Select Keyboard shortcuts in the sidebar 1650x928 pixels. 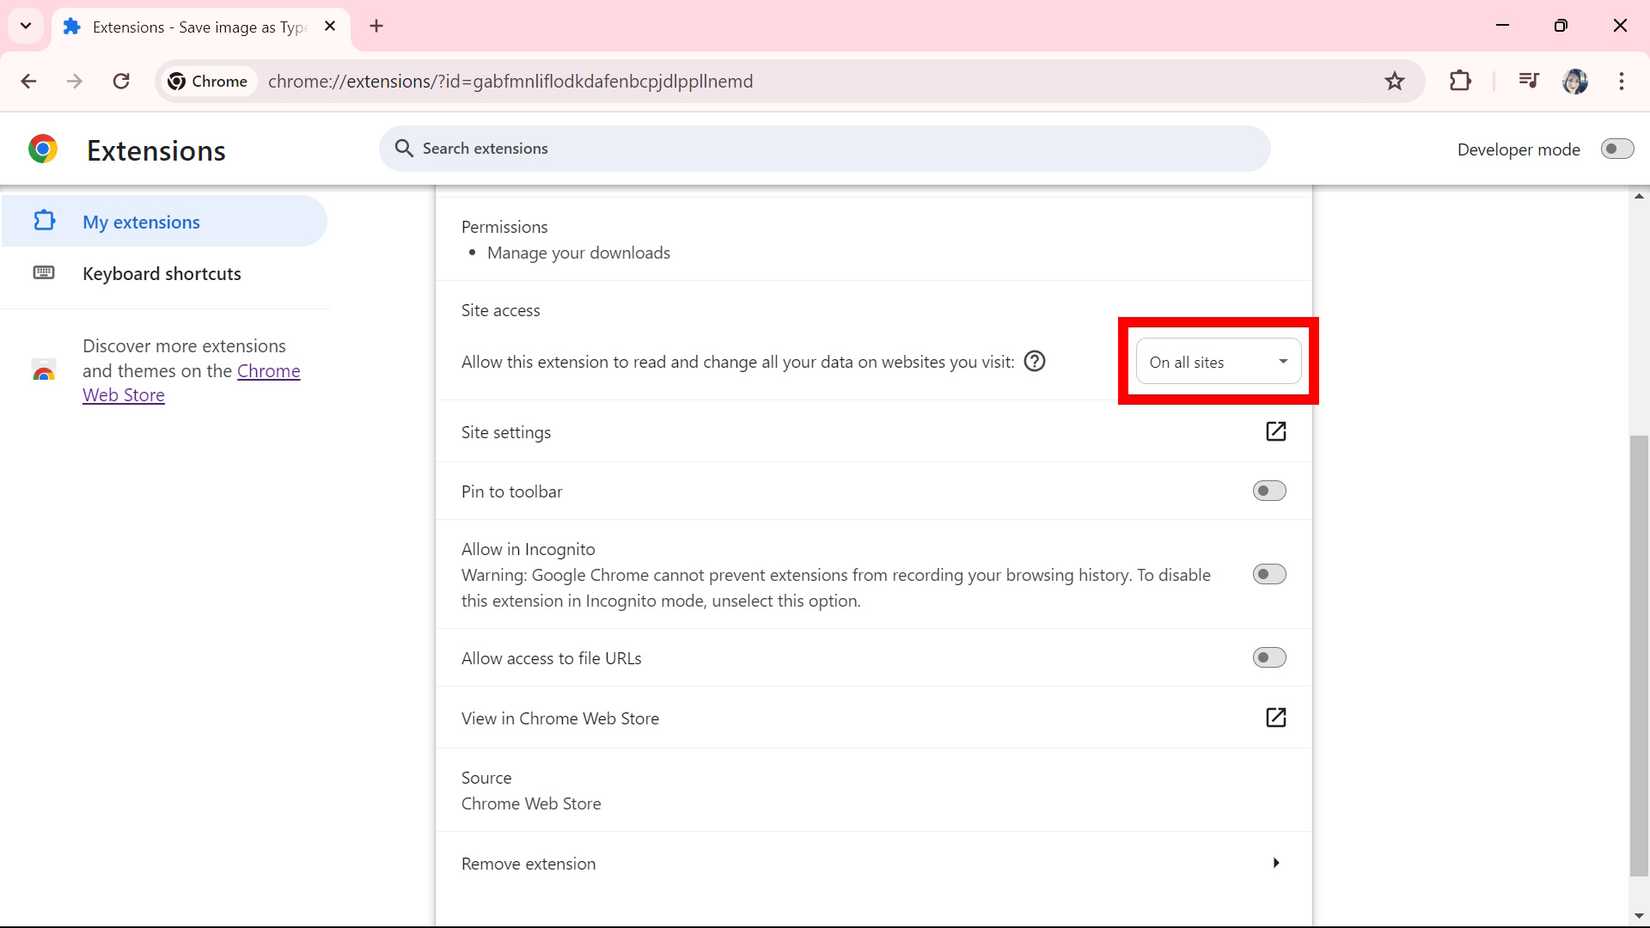pyautogui.click(x=162, y=273)
